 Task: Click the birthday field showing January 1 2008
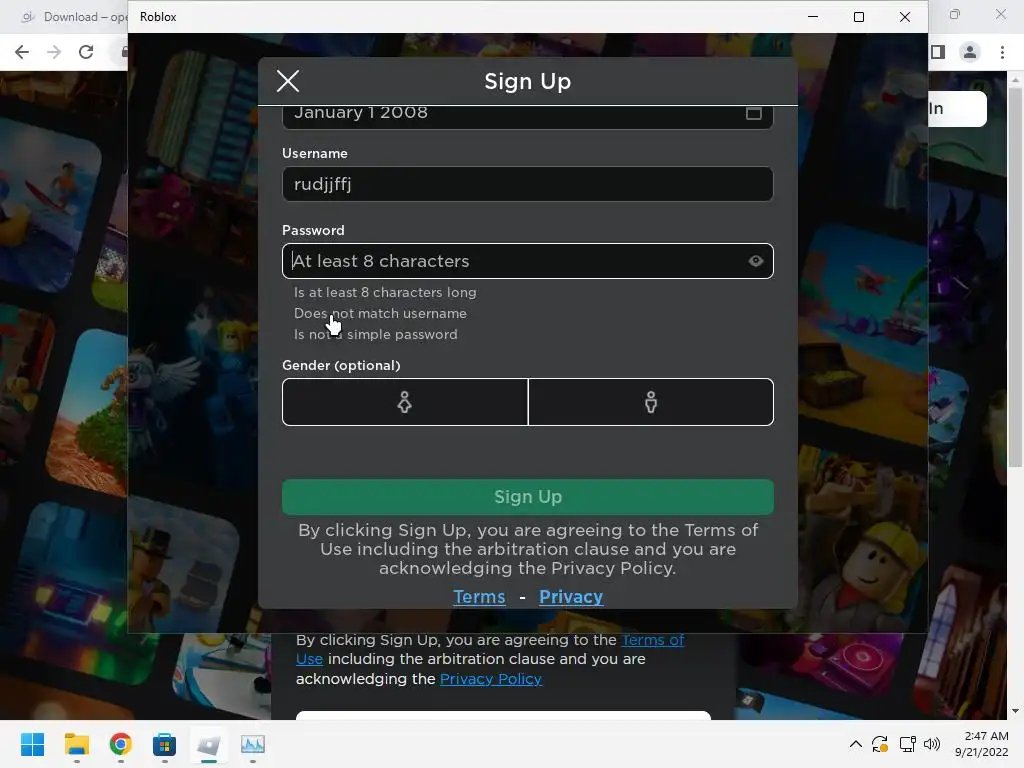click(x=528, y=116)
